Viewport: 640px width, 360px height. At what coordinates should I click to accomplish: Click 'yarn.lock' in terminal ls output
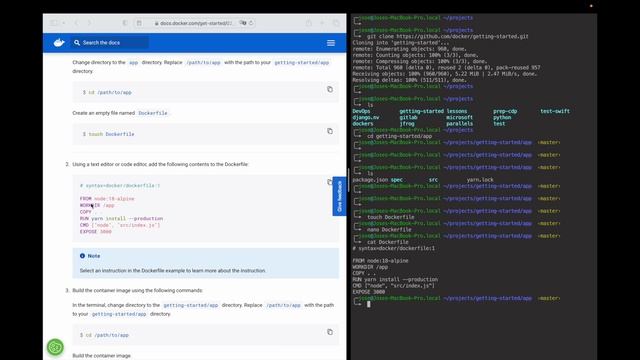pyautogui.click(x=480, y=180)
